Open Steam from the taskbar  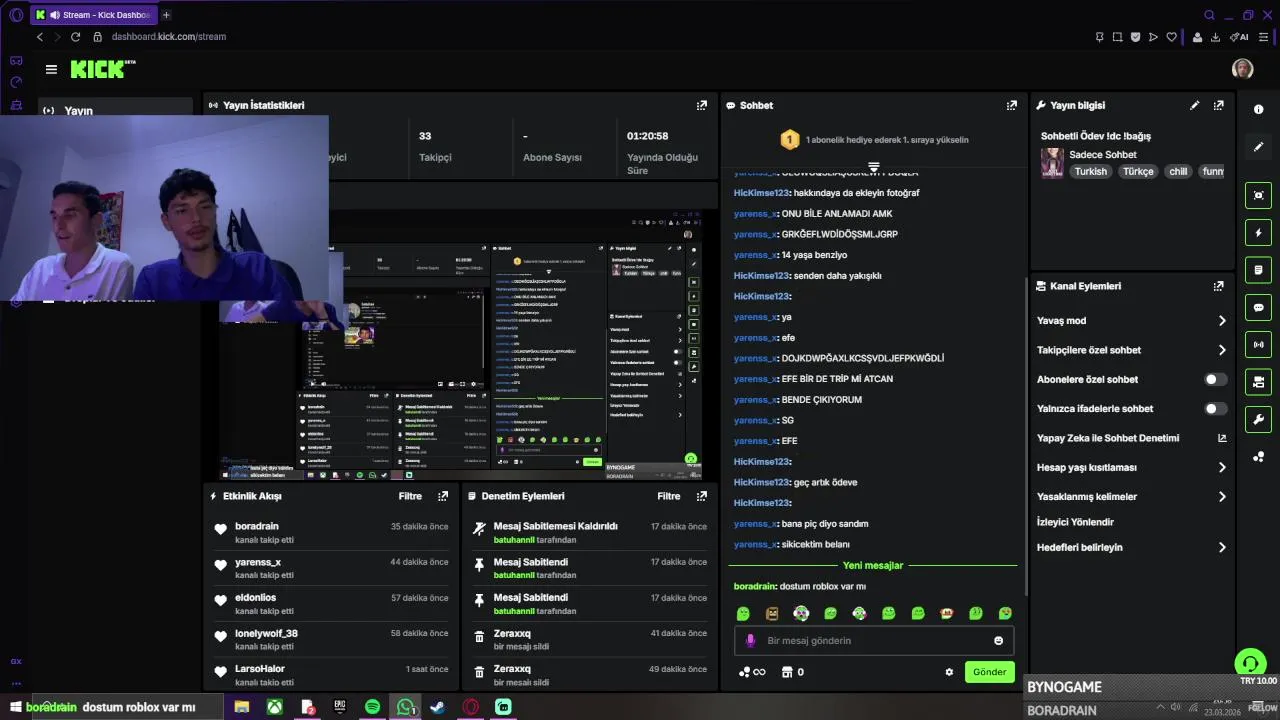pyautogui.click(x=437, y=707)
